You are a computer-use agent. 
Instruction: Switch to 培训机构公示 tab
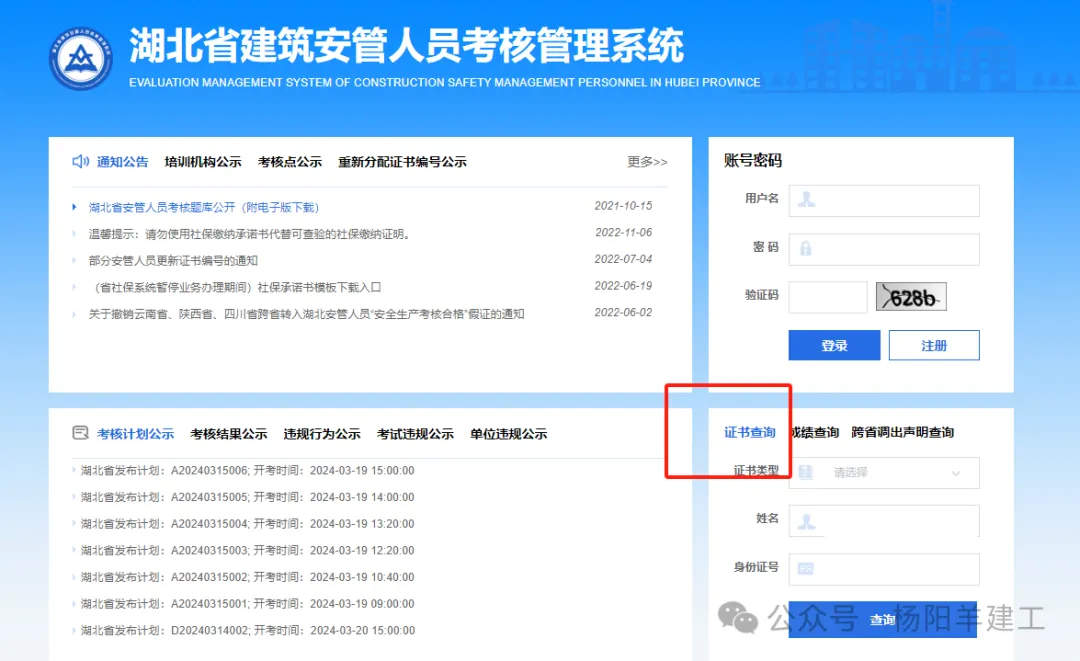pos(203,162)
